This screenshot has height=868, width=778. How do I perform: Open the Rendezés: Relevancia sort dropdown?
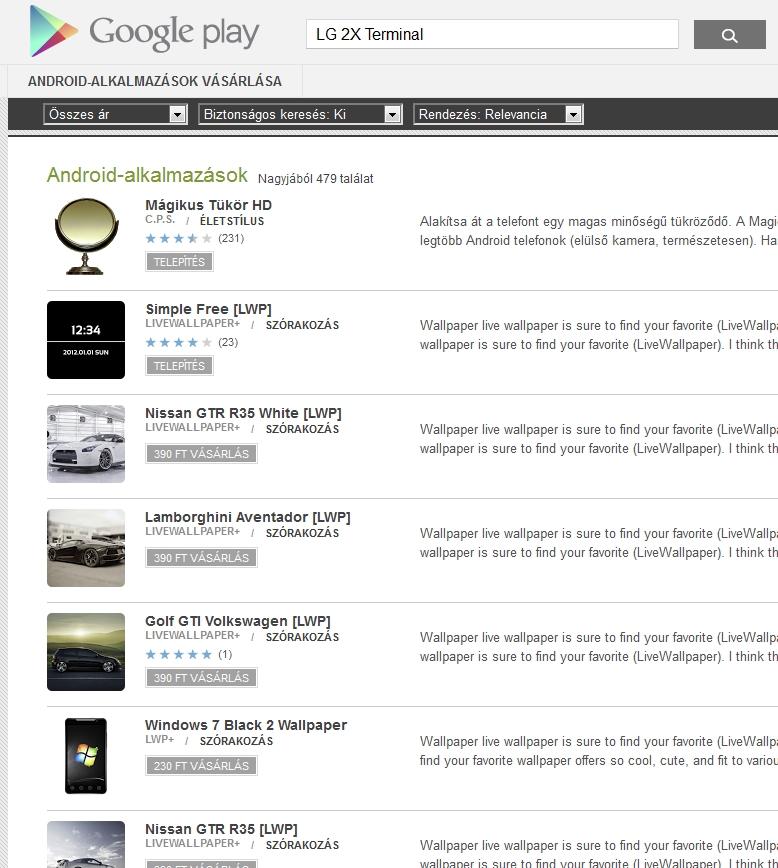(x=498, y=114)
